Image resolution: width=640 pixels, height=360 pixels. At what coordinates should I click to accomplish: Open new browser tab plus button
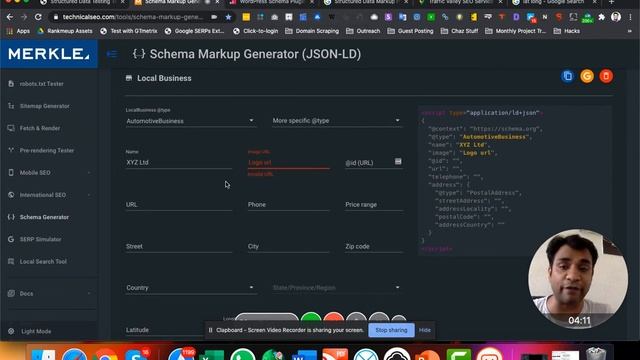point(611,2)
